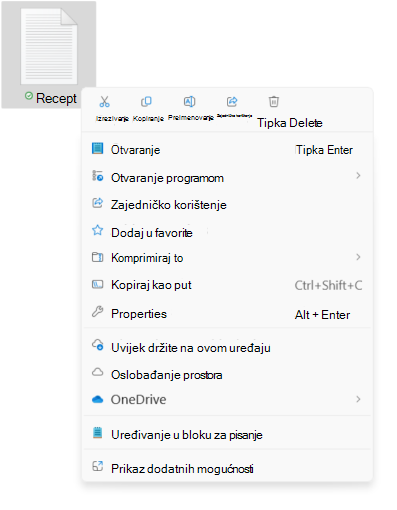The width and height of the screenshot is (397, 510).
Task: Click the star icon beside Dodaj u favorite
Action: tap(97, 230)
